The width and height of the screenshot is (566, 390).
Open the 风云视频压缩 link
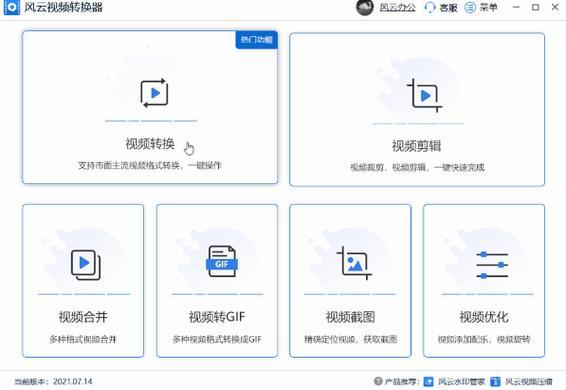click(528, 381)
